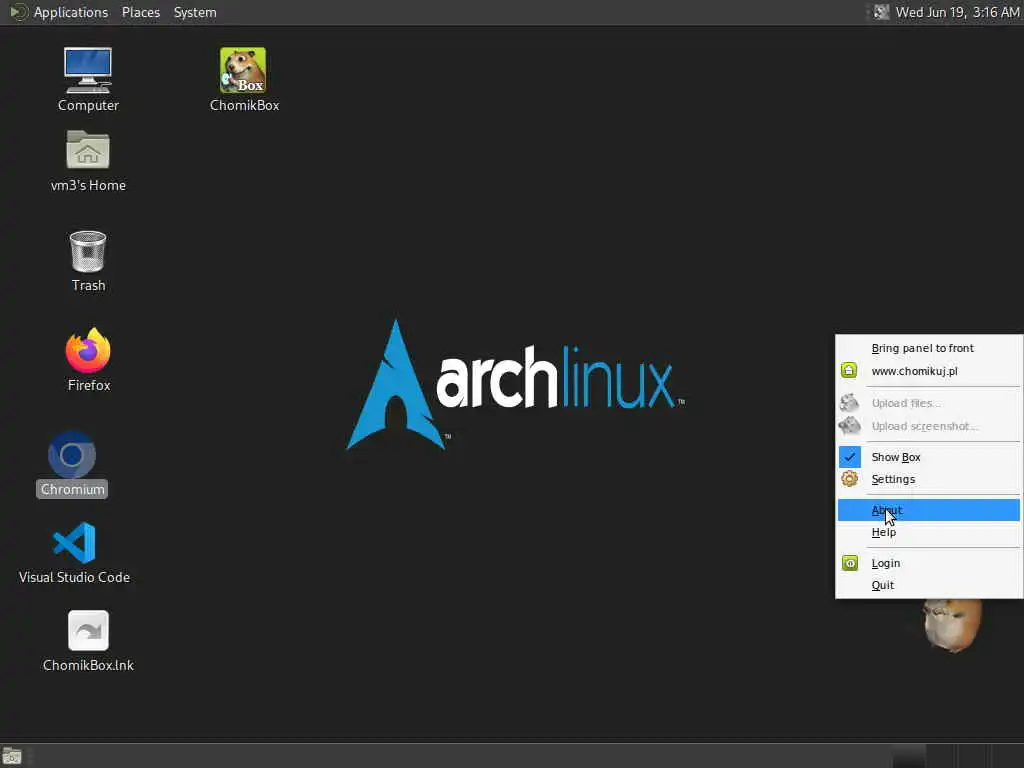The height and width of the screenshot is (768, 1024).
Task: Click the show desktop icon in bottom panel
Action: (12, 756)
